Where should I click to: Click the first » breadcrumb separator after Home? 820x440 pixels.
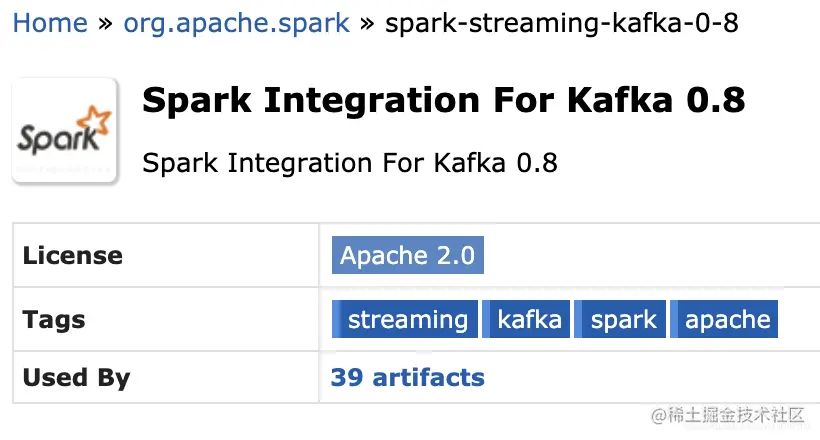pyautogui.click(x=106, y=24)
